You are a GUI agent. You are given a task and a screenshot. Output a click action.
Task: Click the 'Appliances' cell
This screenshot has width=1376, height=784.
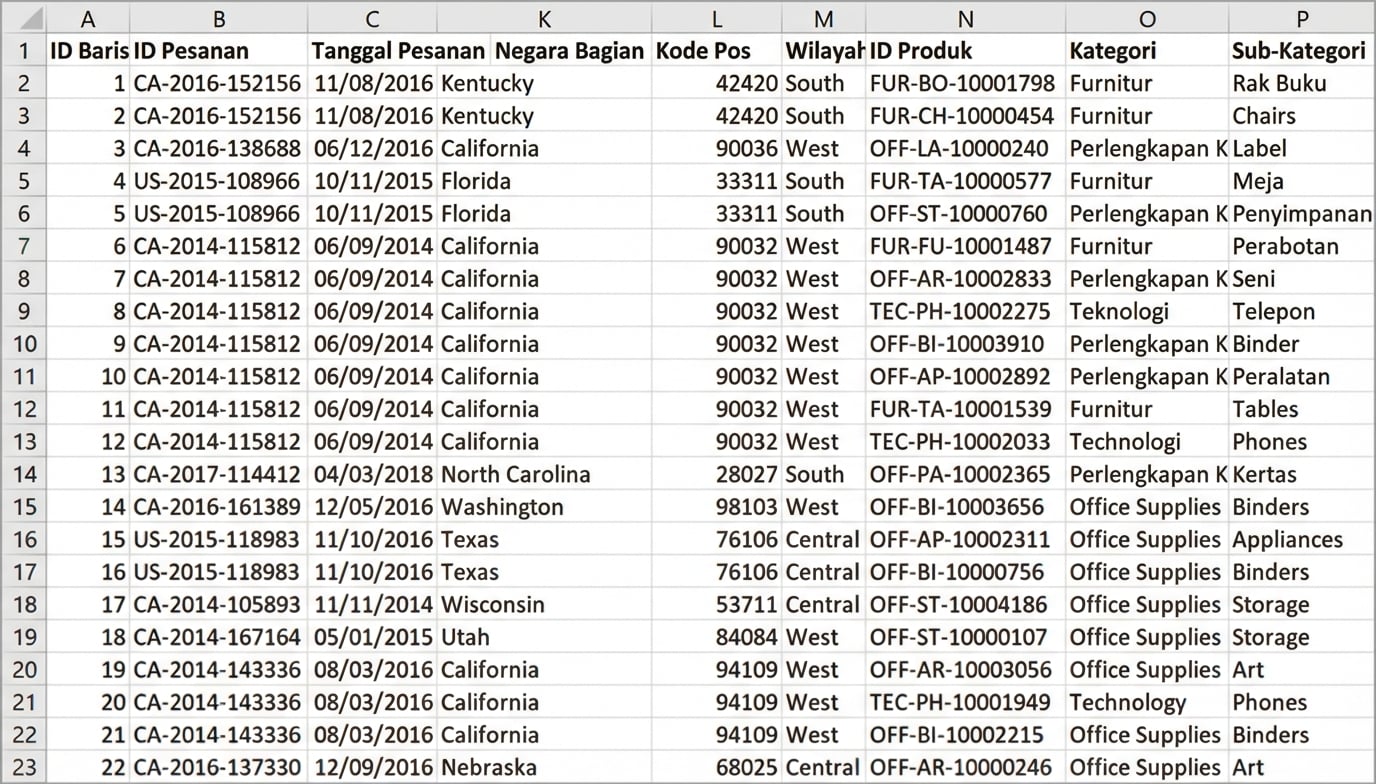pyautogui.click(x=1287, y=539)
